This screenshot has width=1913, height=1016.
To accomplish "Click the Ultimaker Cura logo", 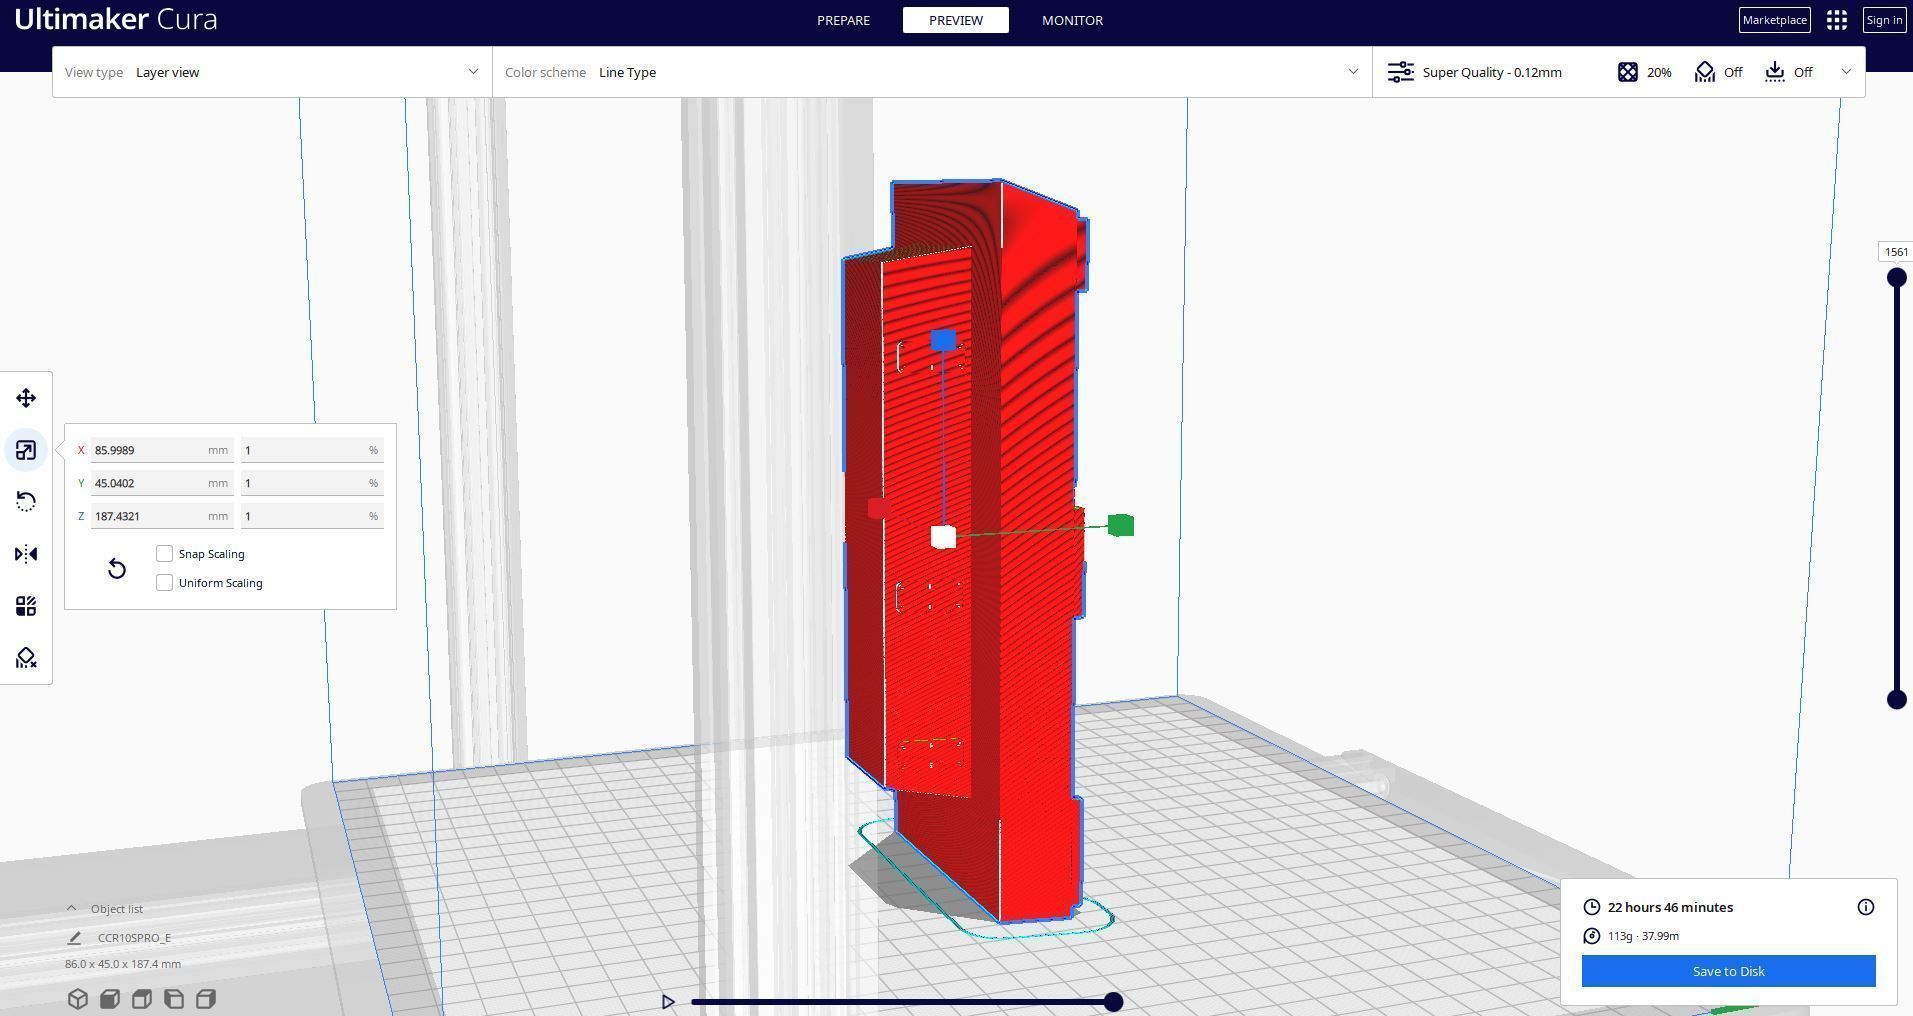I will coord(116,19).
